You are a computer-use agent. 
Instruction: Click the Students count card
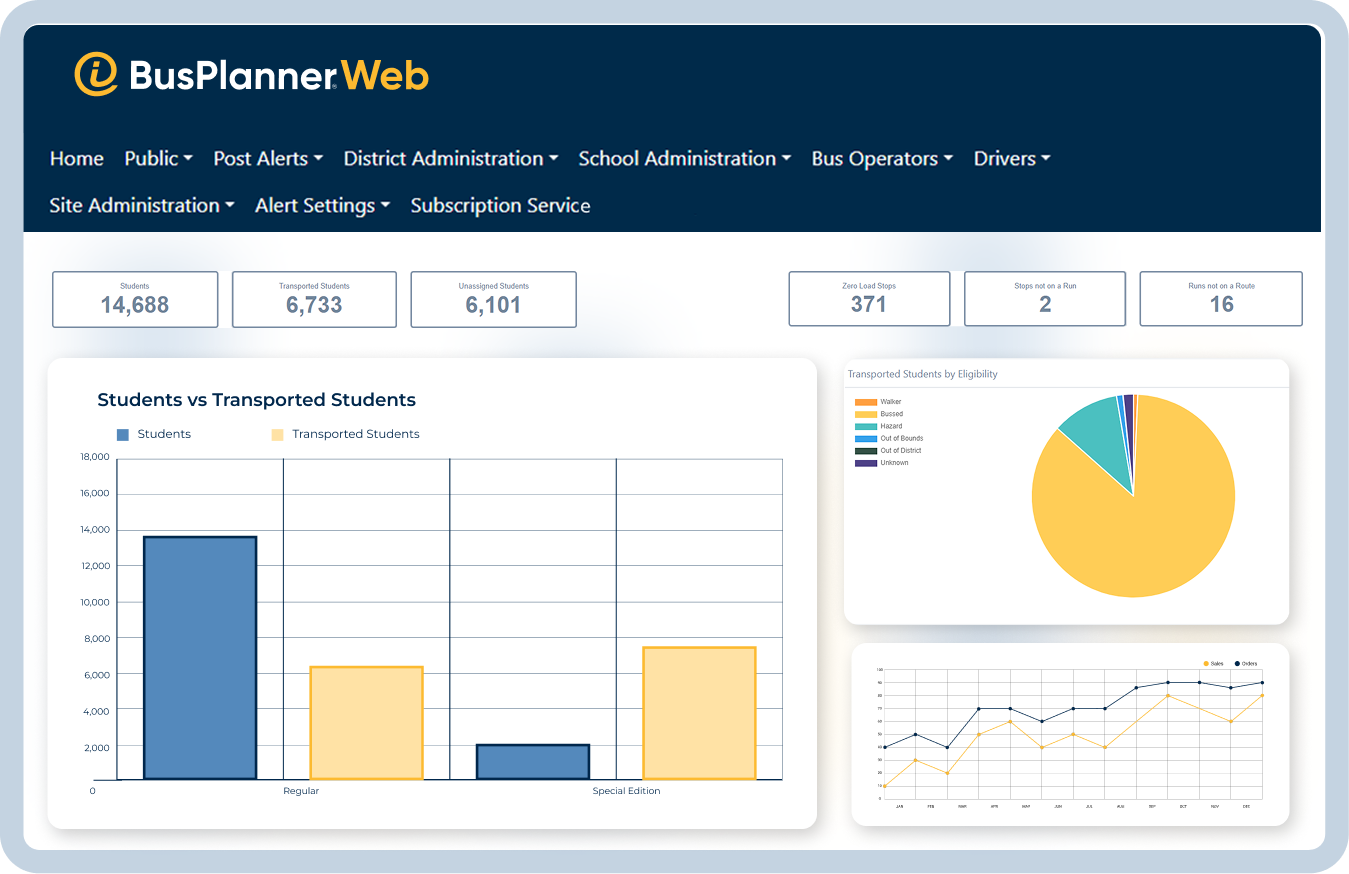tap(135, 299)
